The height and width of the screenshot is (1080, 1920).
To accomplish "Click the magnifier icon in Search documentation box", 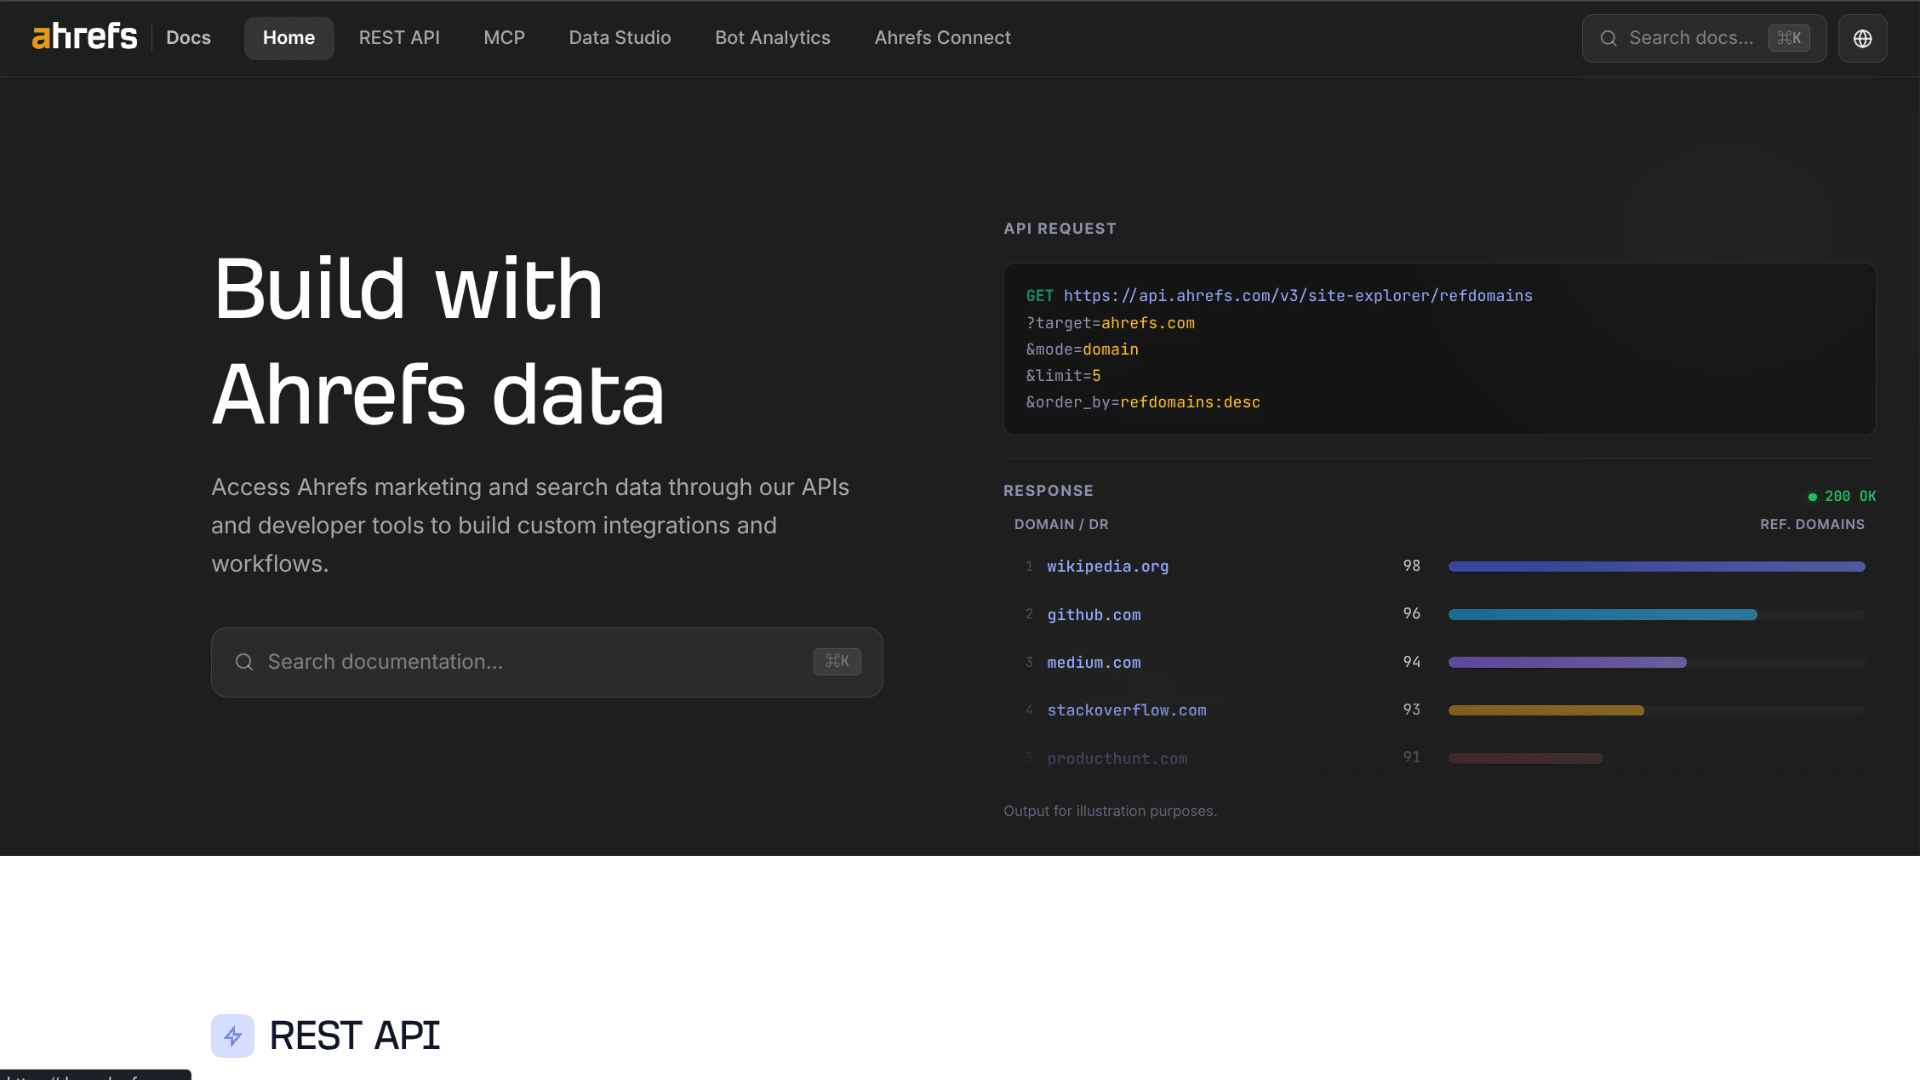I will coord(244,662).
